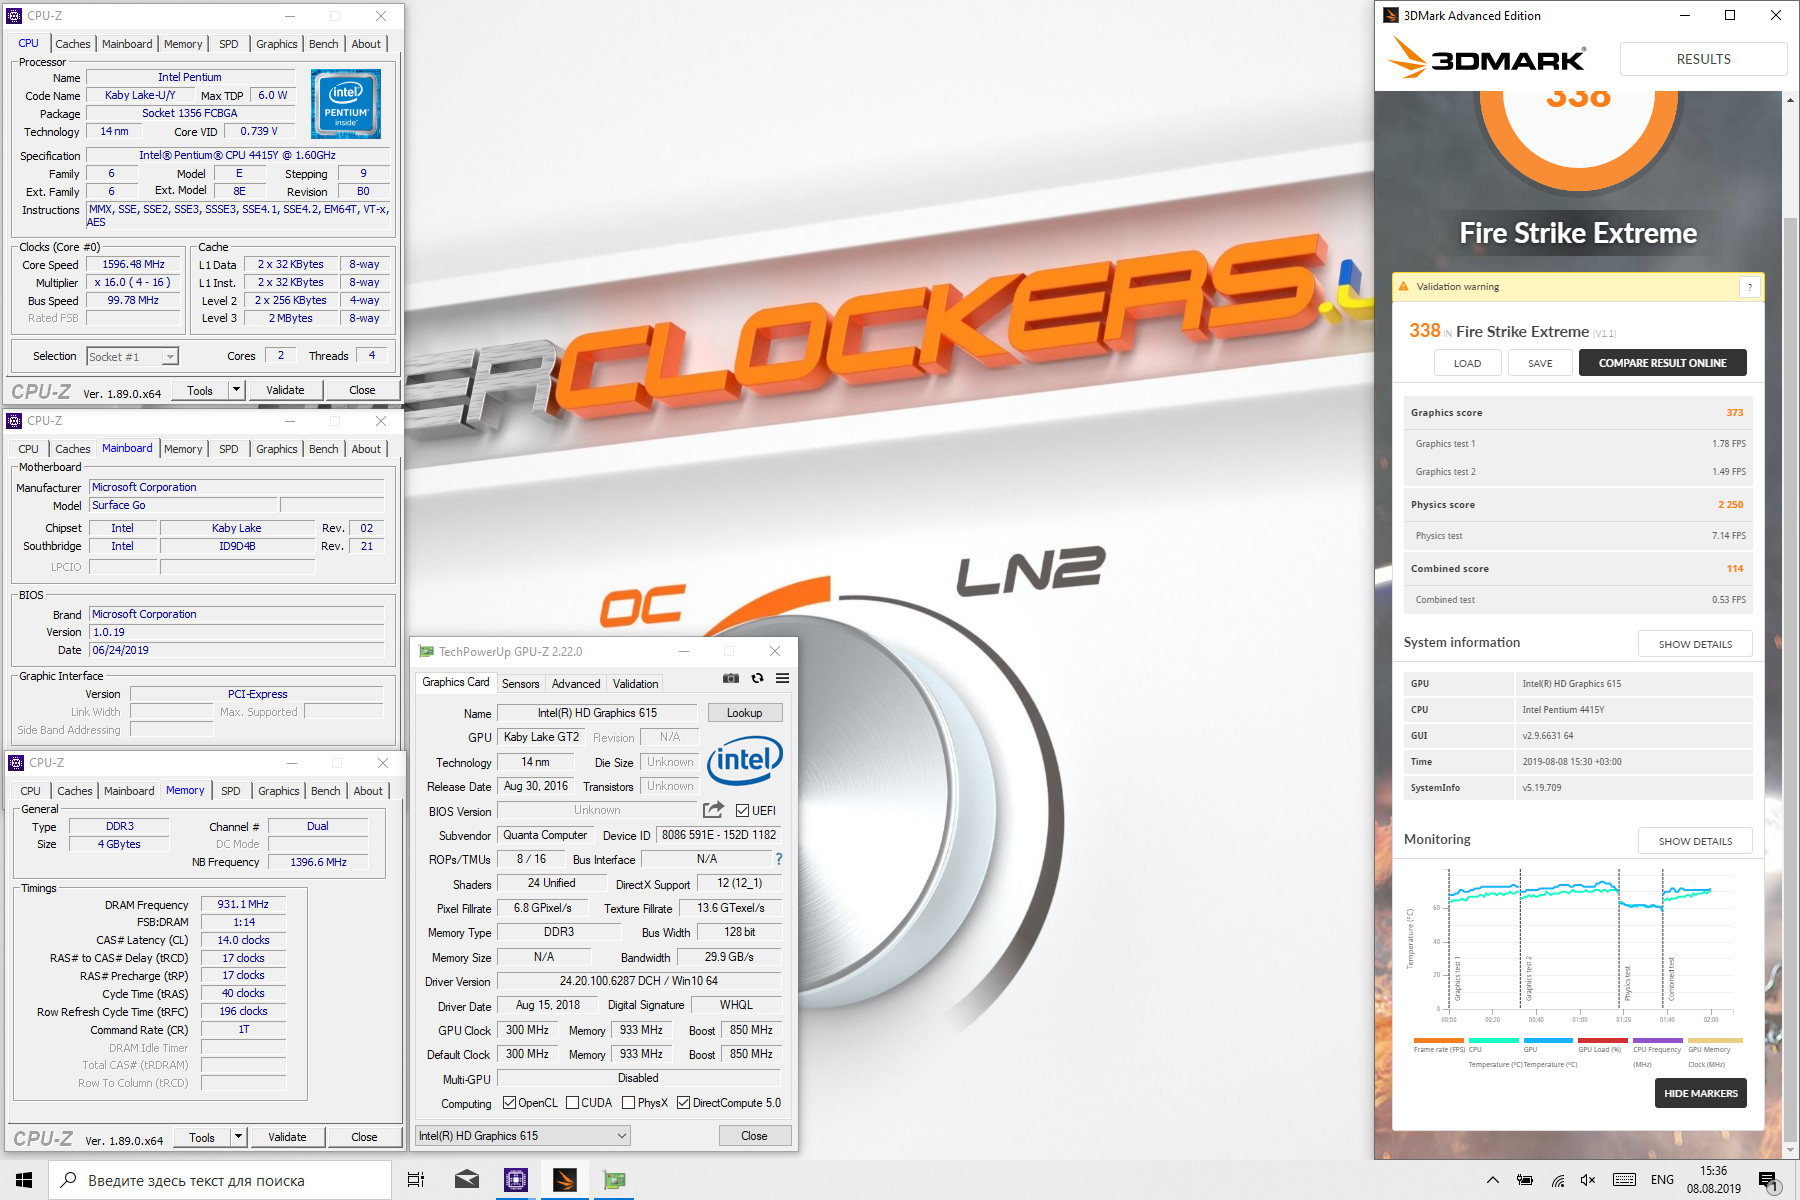Viewport: 1800px width, 1200px height.
Task: Open the GPU-Z hamburger menu
Action: [782, 678]
